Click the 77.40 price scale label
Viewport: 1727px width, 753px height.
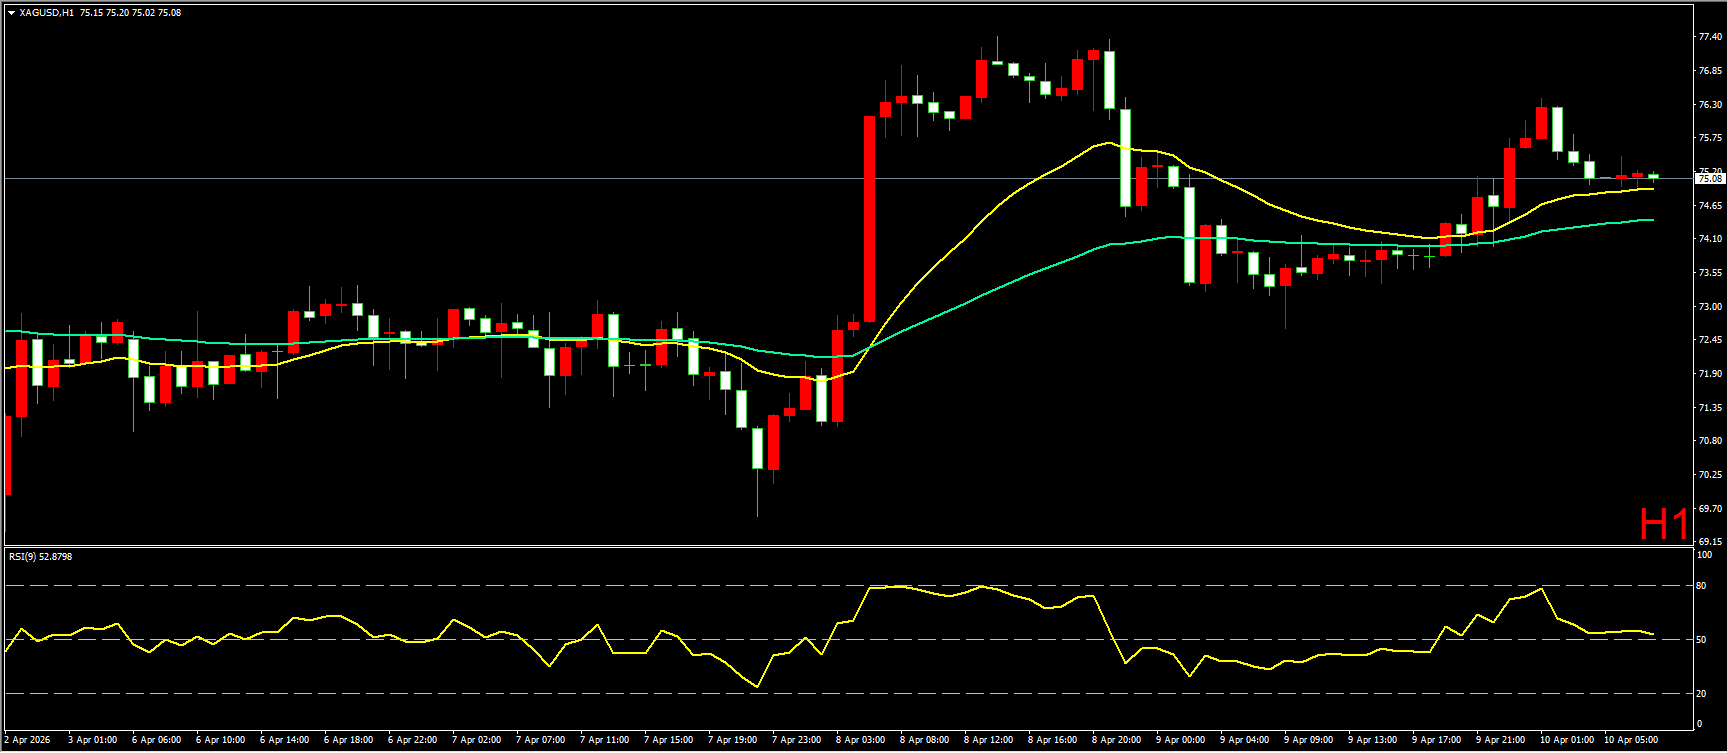1709,37
